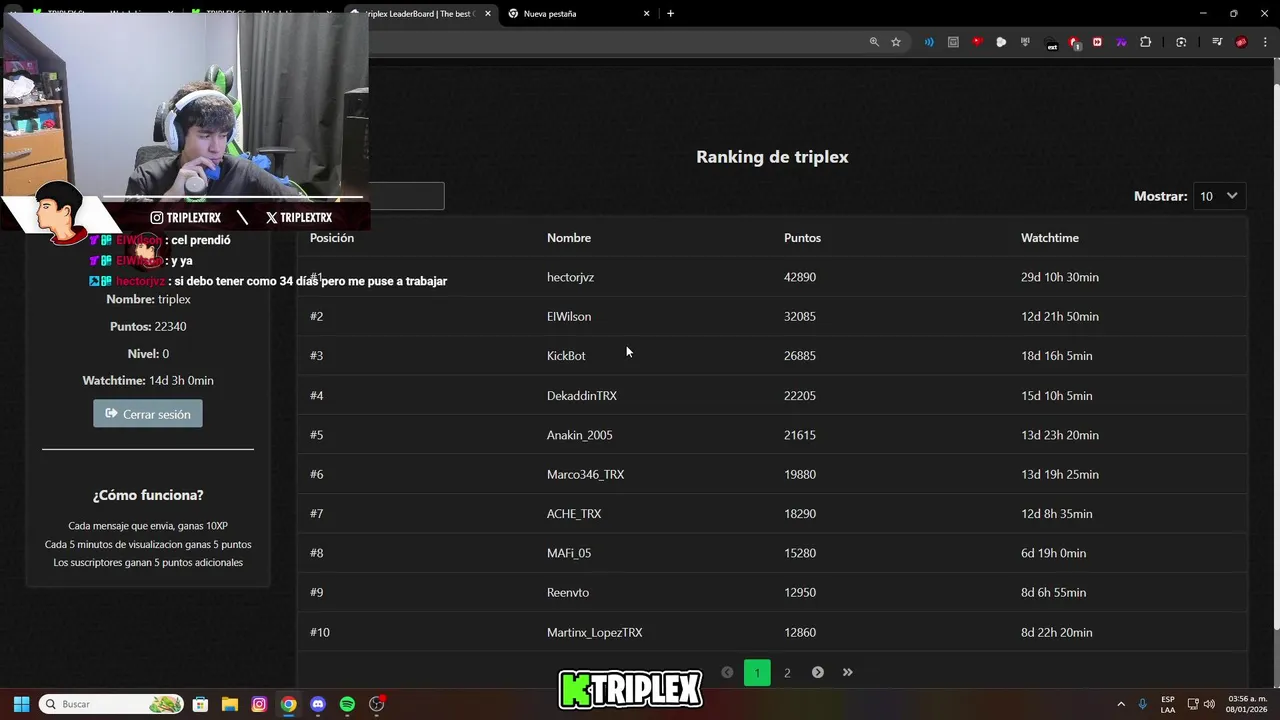Viewport: 1280px width, 720px height.
Task: Open the red fast-forward extension icon
Action: click(x=1097, y=42)
